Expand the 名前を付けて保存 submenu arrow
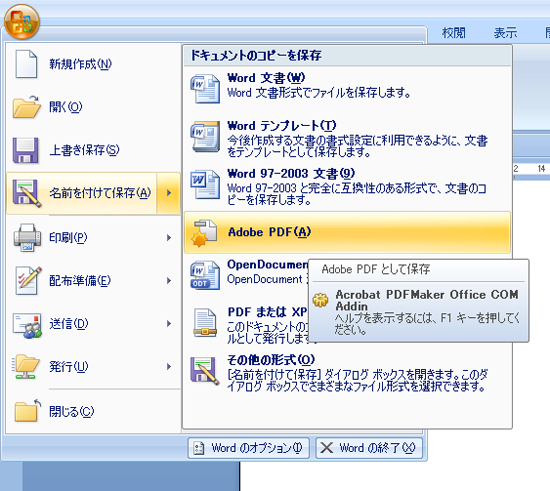The width and height of the screenshot is (550, 491). pyautogui.click(x=169, y=193)
